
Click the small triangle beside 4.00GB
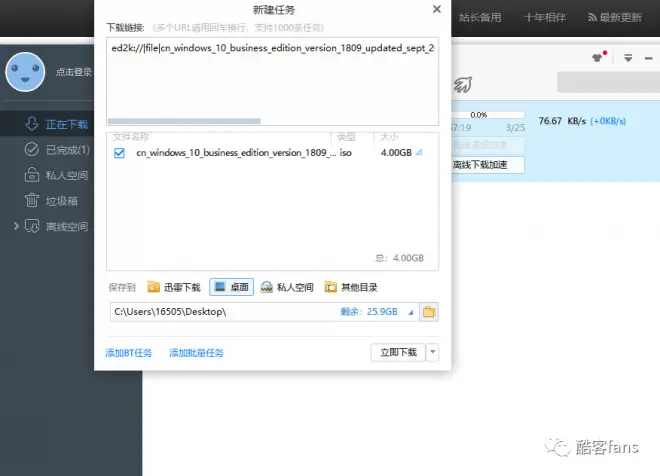[419, 153]
